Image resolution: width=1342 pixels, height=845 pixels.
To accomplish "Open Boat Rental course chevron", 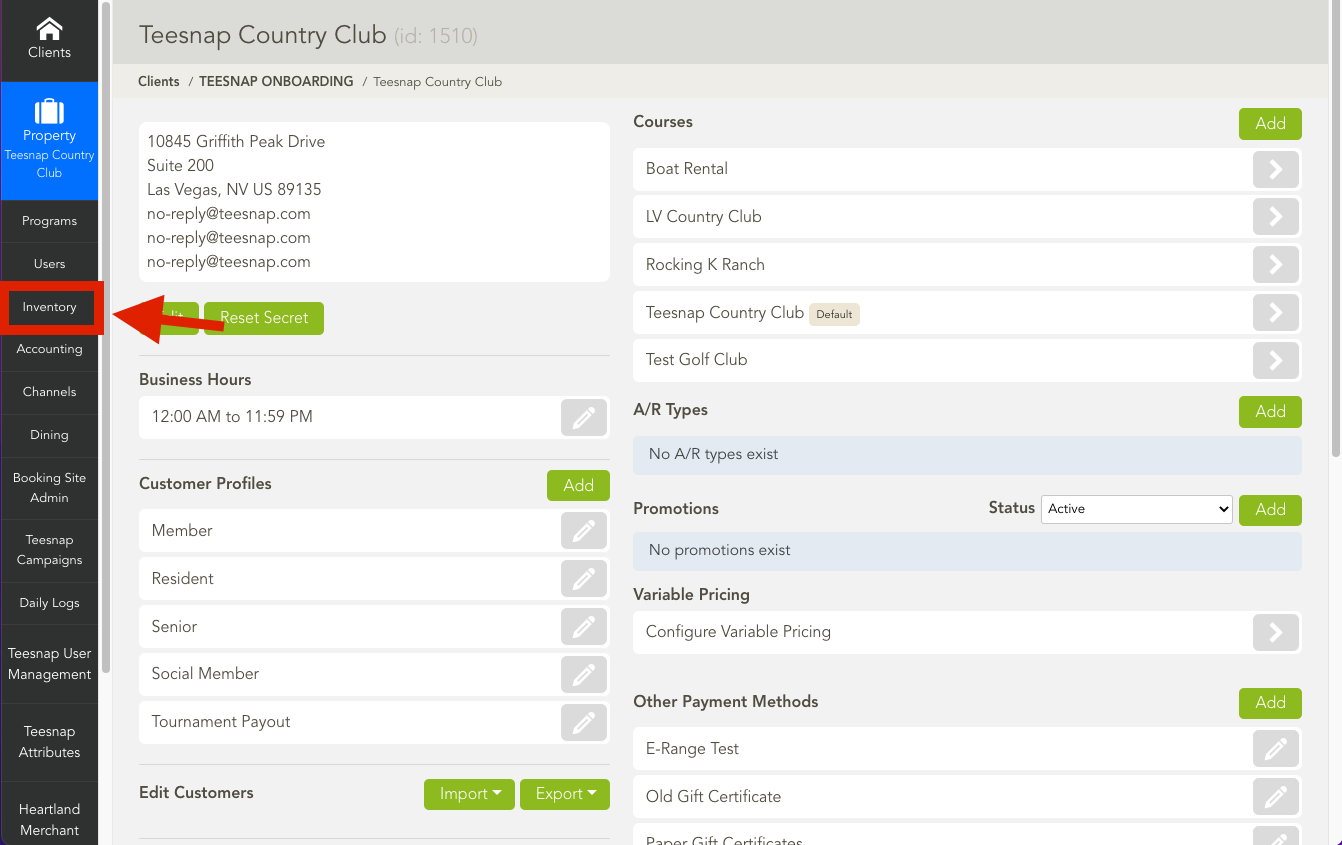I will tap(1275, 169).
